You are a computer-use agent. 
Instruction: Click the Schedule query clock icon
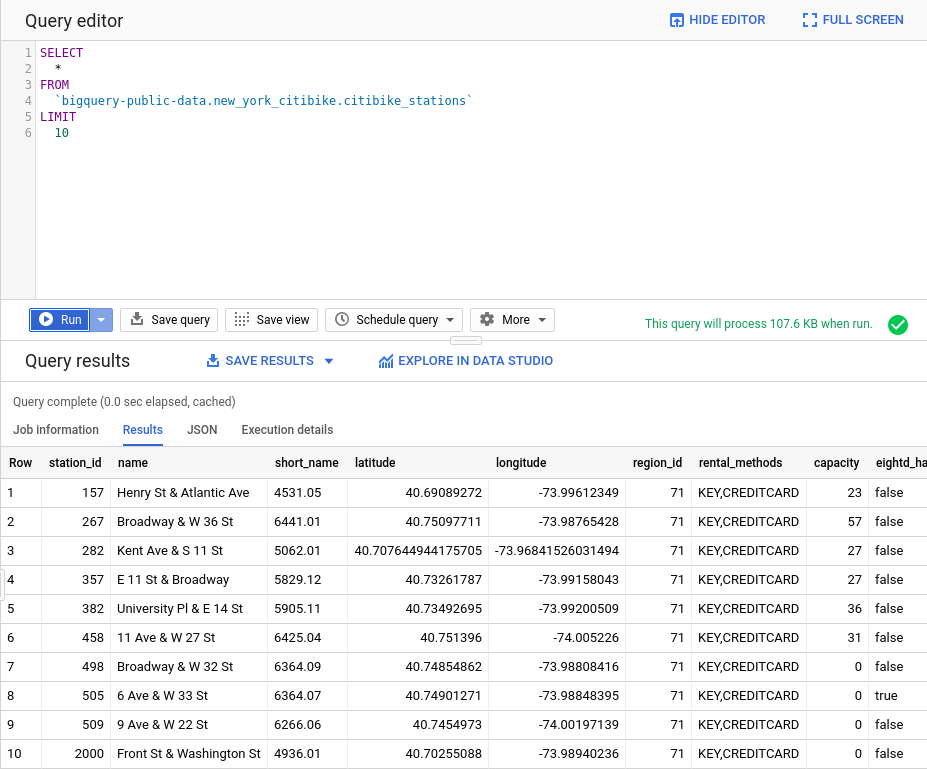[x=342, y=320]
